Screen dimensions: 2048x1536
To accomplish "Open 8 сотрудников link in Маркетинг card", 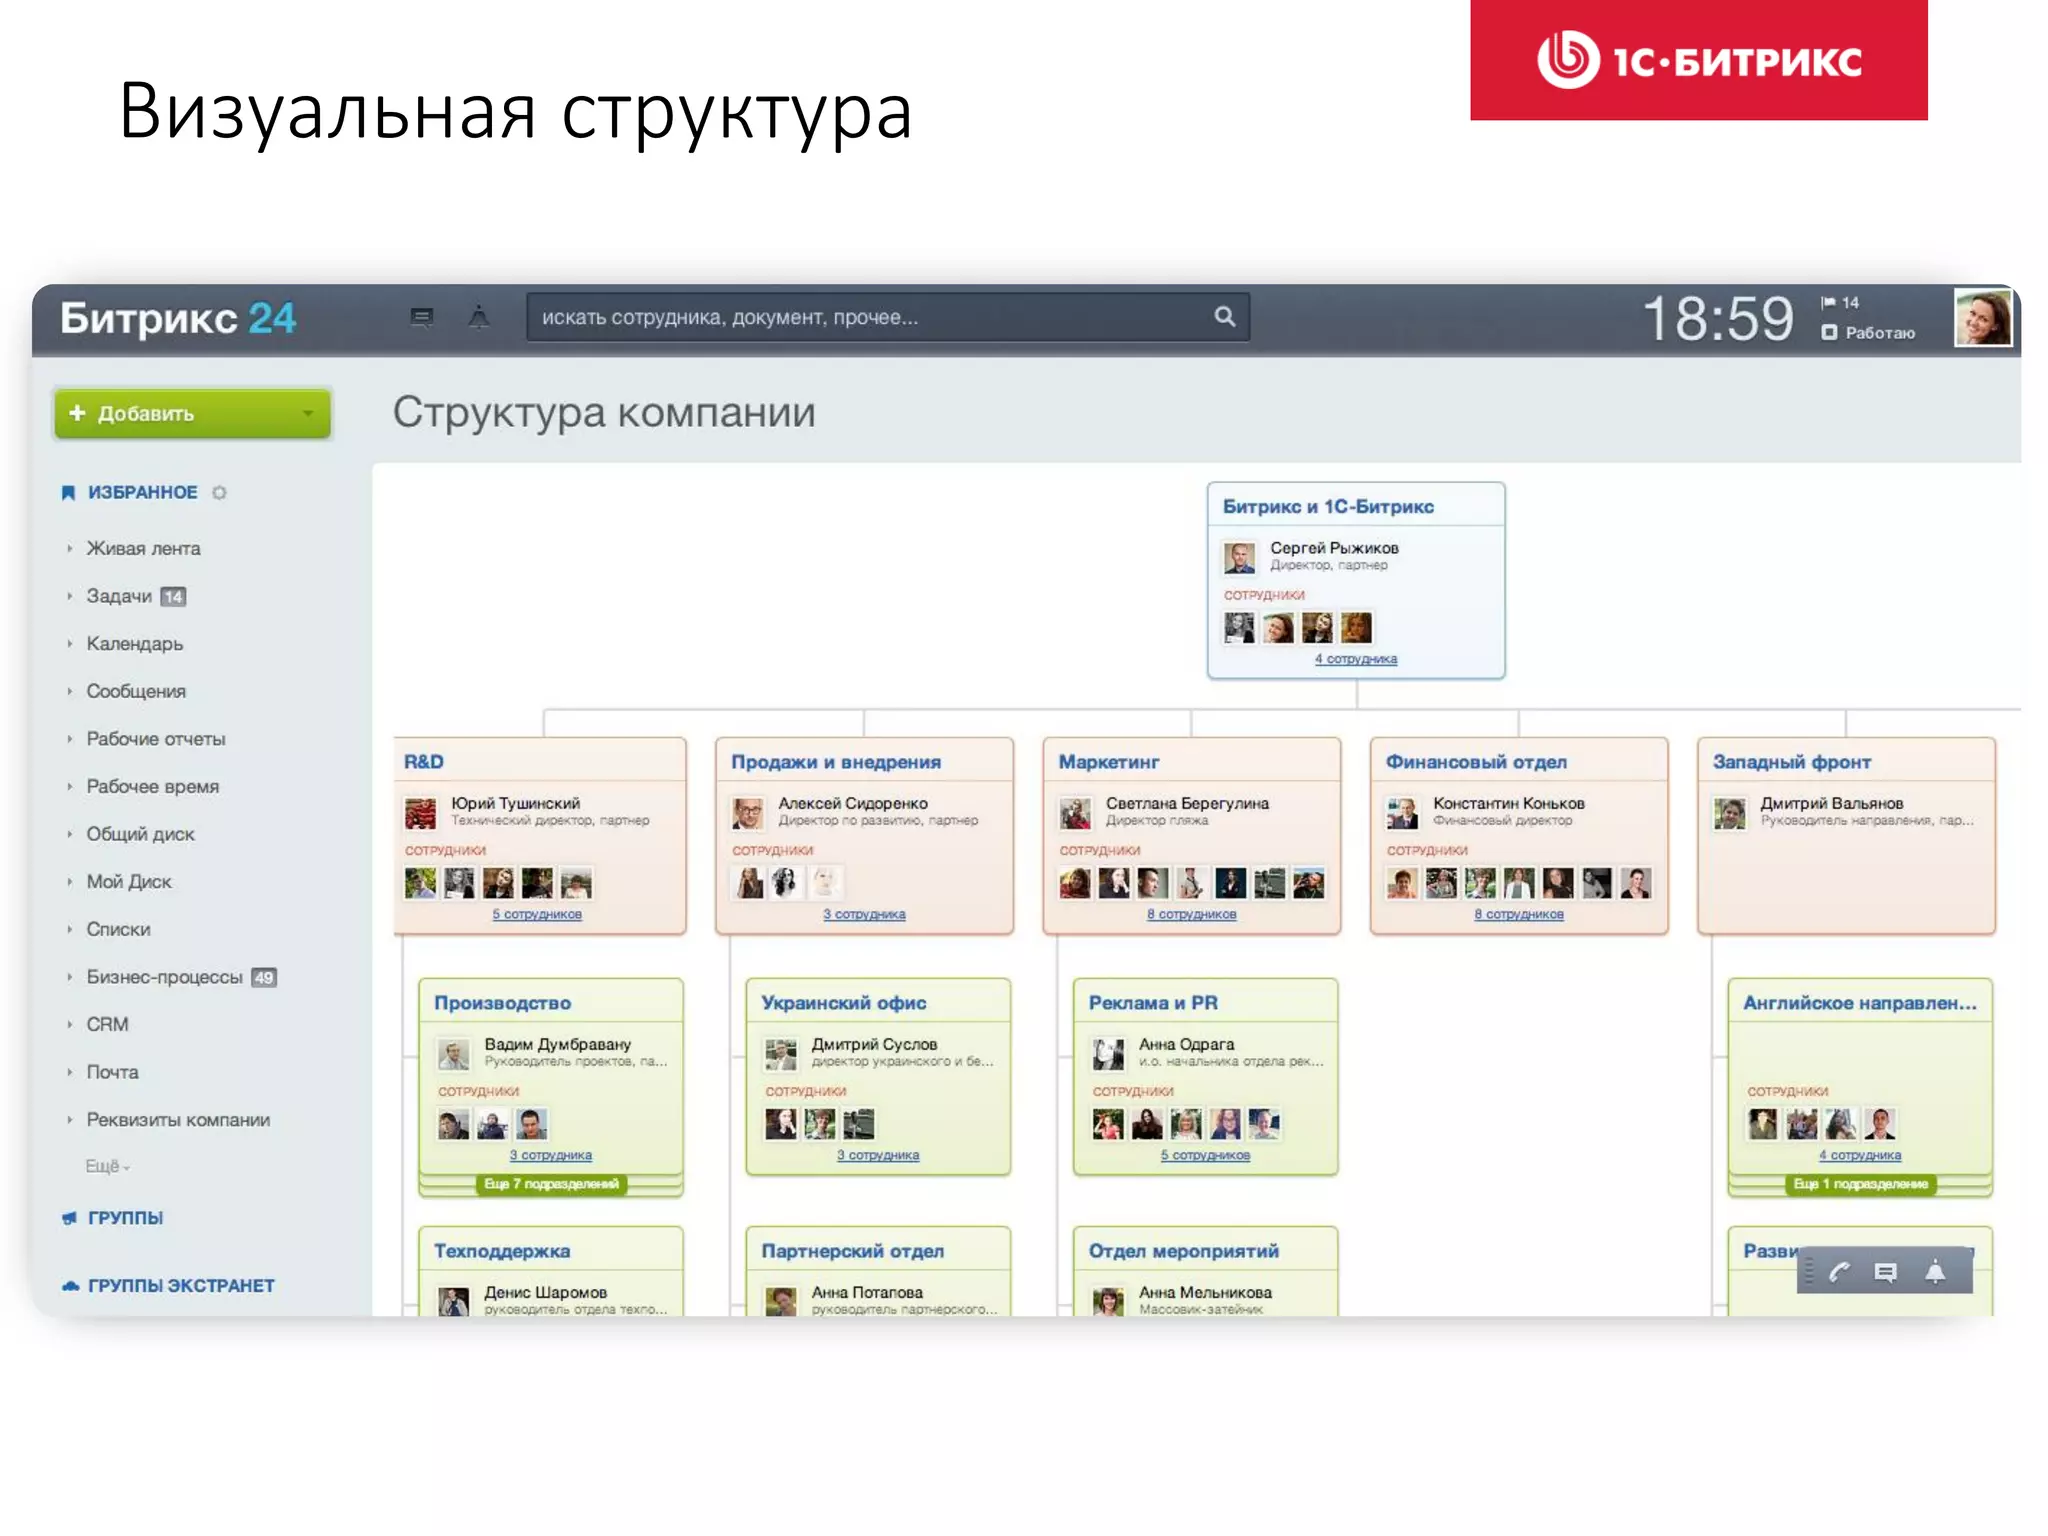I will tap(1192, 915).
